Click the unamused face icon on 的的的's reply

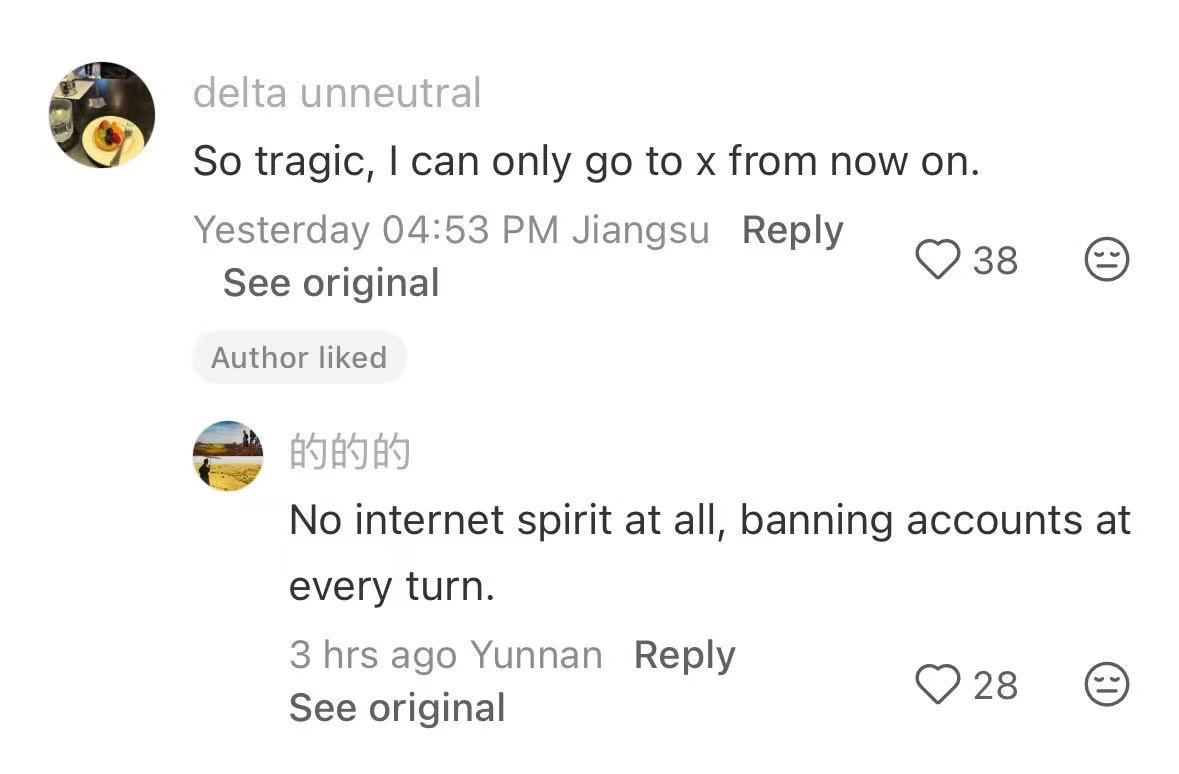1106,685
